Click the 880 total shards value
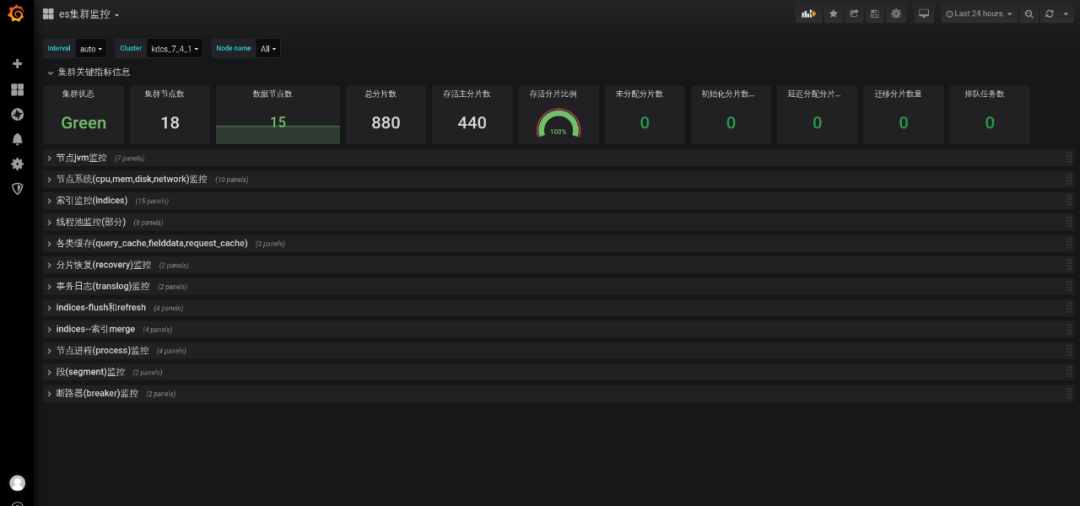 (x=386, y=123)
